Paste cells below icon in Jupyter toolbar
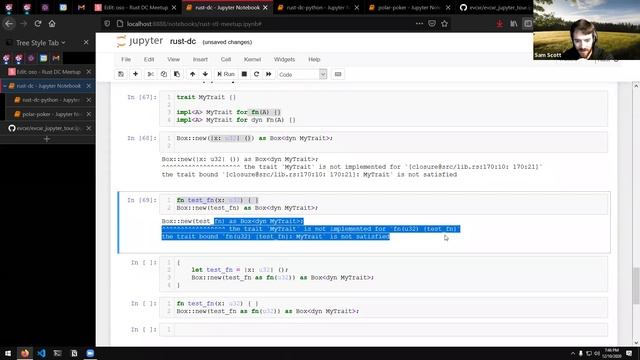This screenshot has width=640, height=360. click(x=177, y=74)
